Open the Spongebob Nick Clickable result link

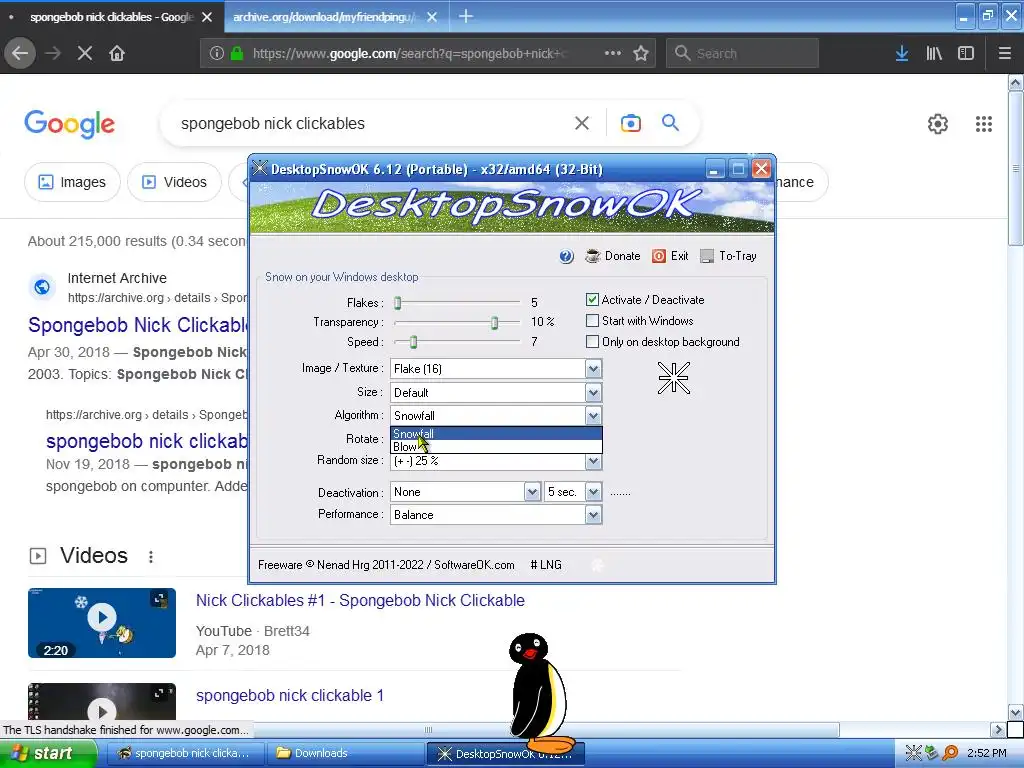click(138, 325)
